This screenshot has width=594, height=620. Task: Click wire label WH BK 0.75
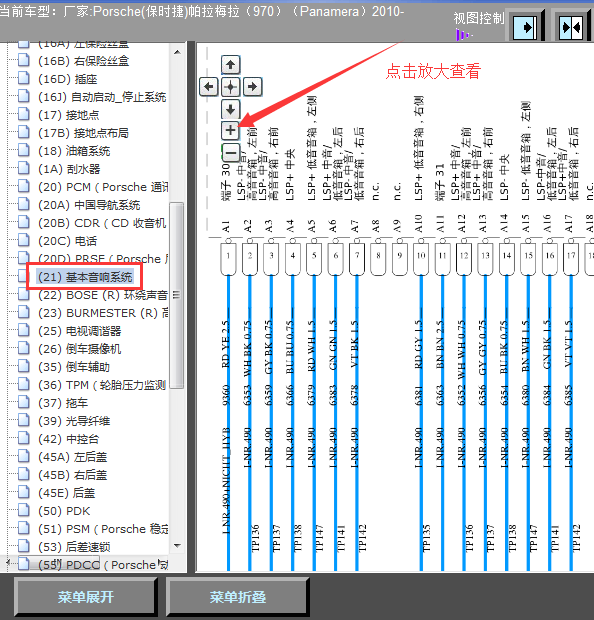pos(247,348)
